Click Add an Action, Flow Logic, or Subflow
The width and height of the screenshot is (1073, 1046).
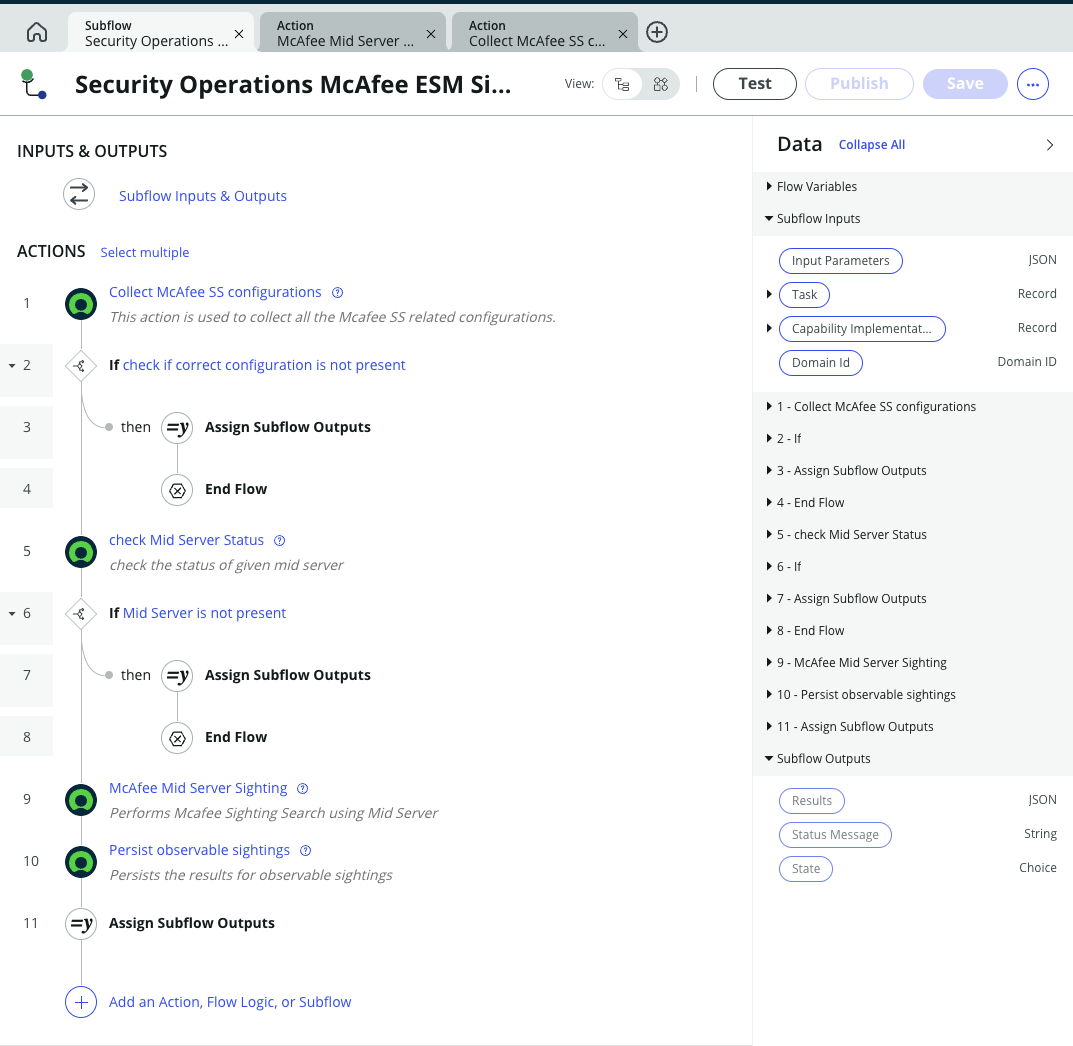click(x=230, y=1002)
